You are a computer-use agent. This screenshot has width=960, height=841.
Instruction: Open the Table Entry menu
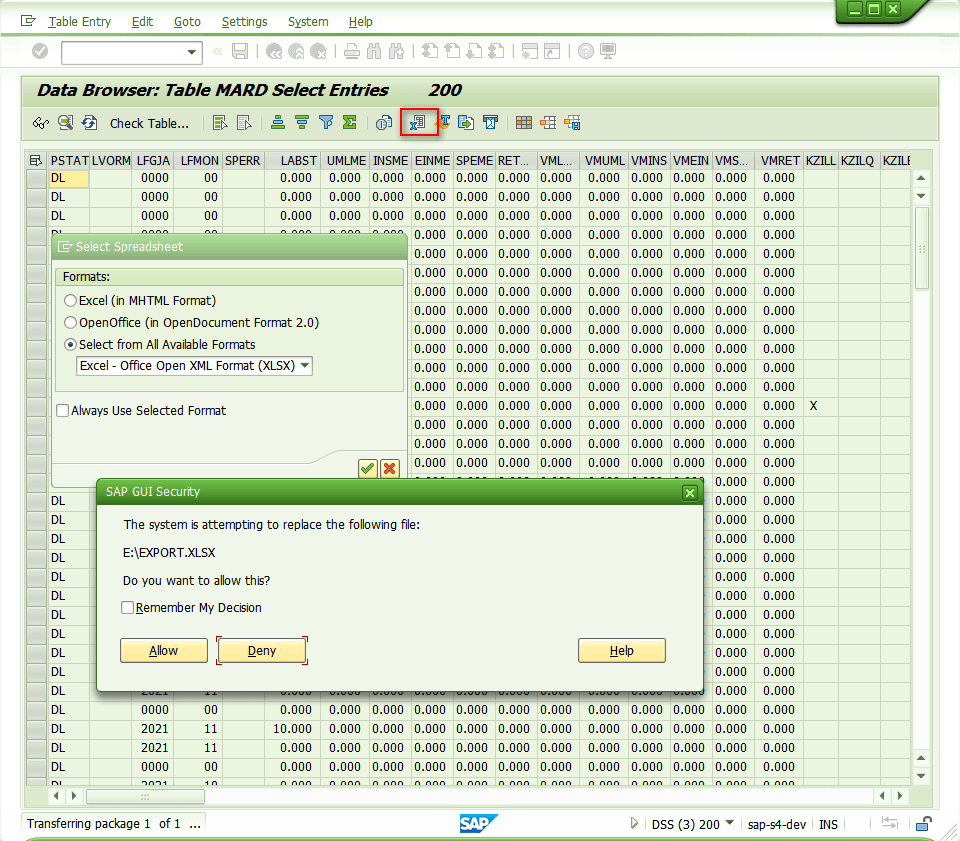point(79,22)
